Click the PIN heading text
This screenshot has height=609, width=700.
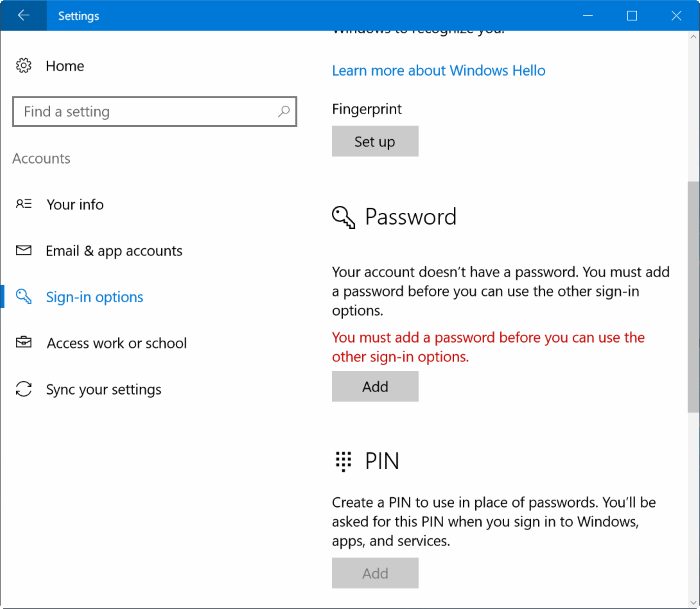(382, 461)
